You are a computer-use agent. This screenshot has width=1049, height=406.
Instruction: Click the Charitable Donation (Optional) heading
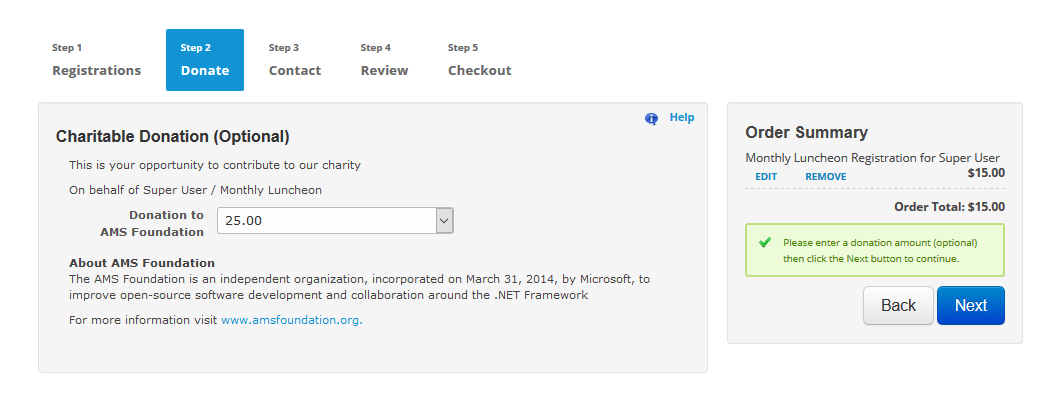pyautogui.click(x=173, y=136)
